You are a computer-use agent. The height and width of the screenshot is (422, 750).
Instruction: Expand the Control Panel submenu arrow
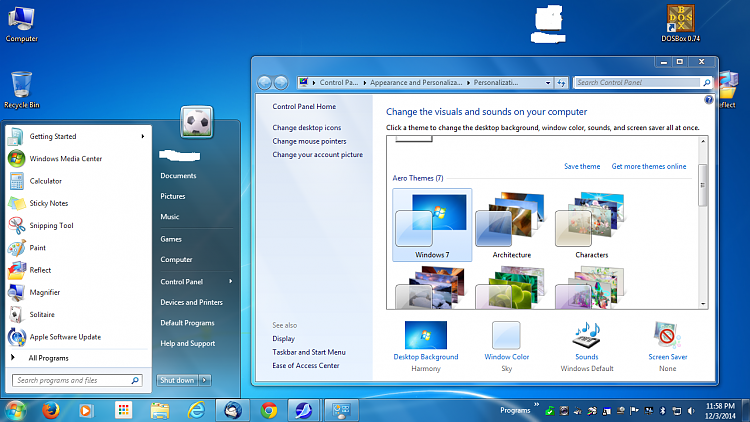pos(231,281)
